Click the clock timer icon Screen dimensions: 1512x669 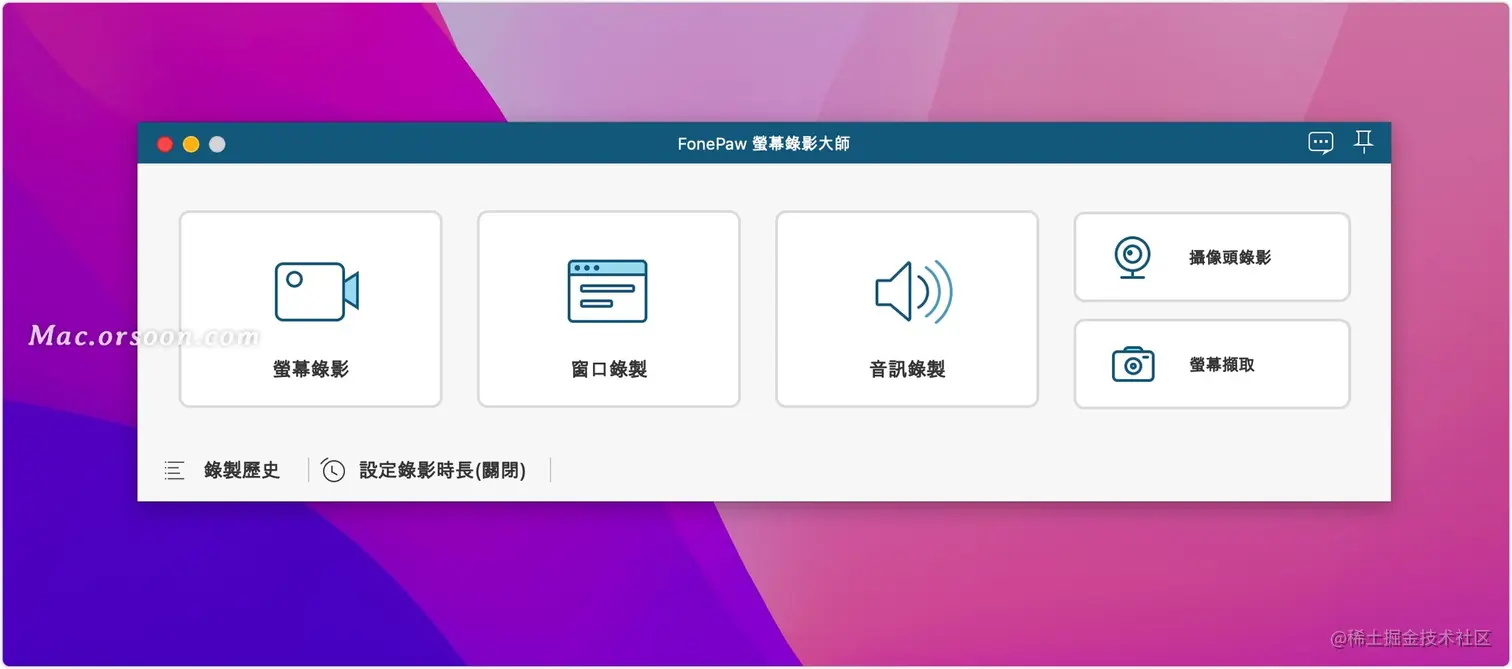tap(333, 470)
